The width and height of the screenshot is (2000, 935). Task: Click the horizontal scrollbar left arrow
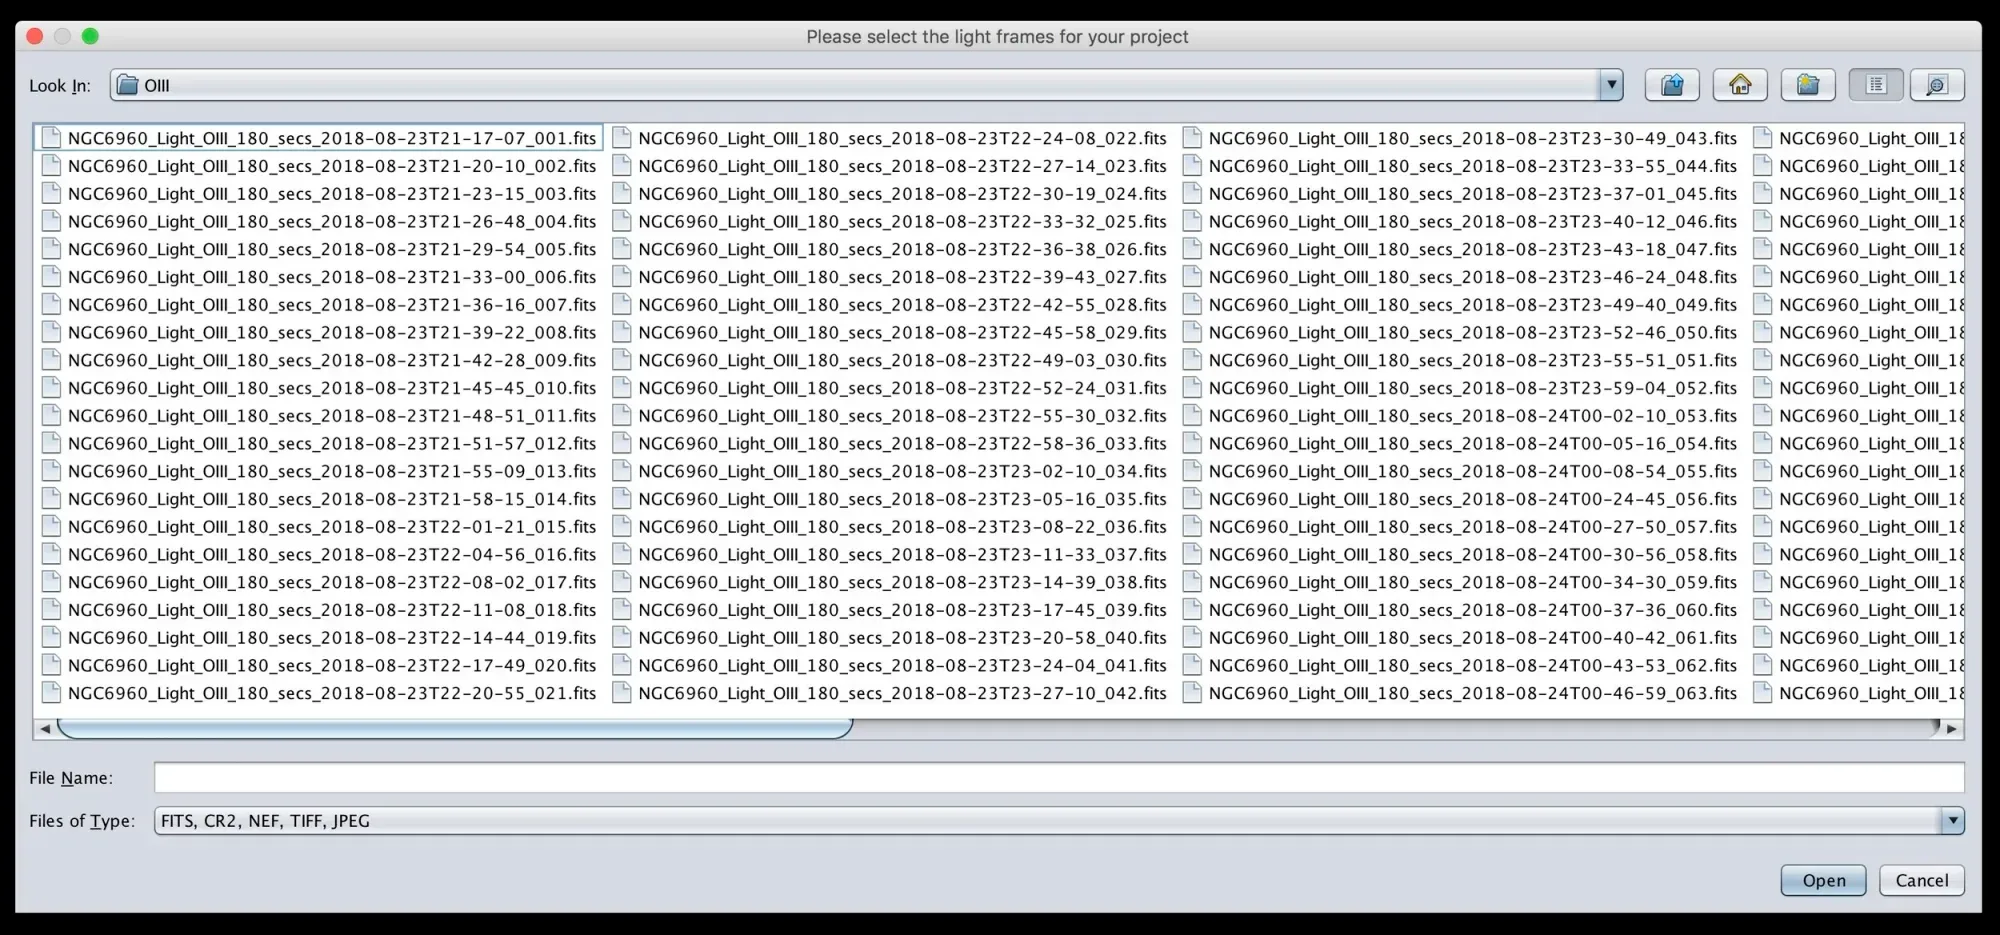45,729
